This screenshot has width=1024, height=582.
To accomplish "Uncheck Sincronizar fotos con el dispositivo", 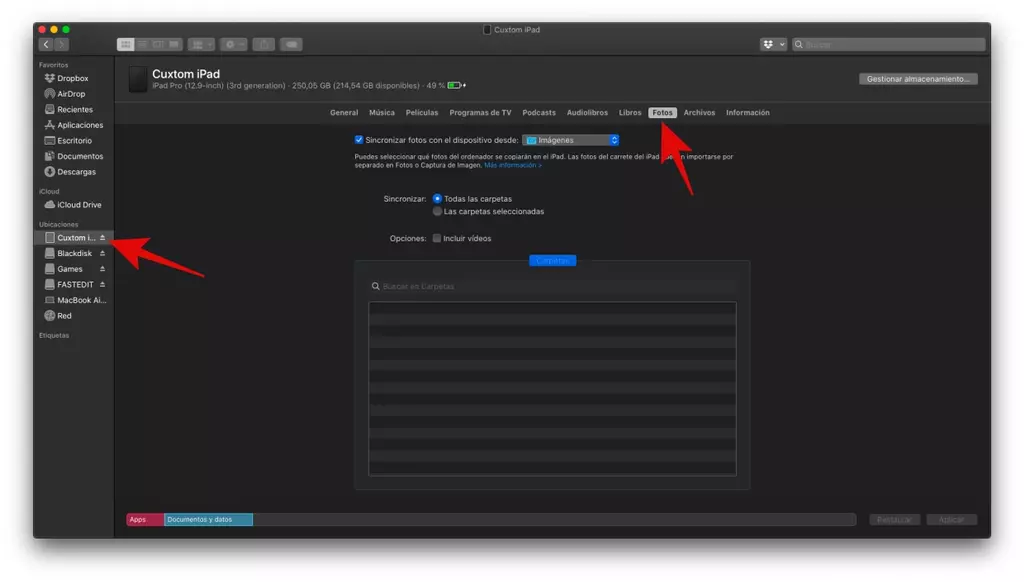I will [x=359, y=140].
